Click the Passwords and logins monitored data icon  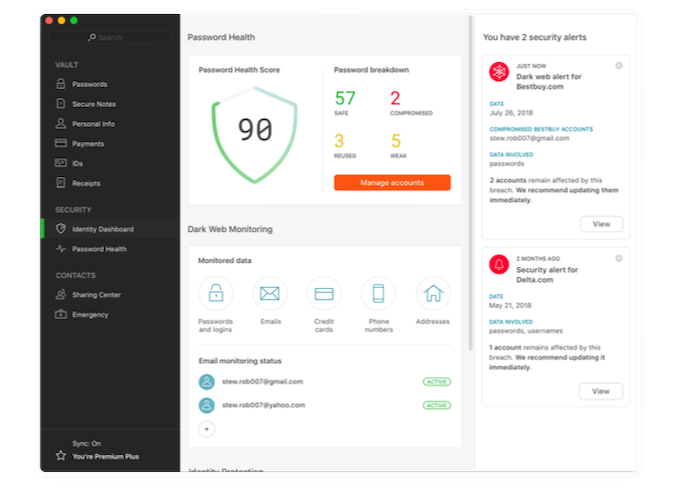point(216,294)
